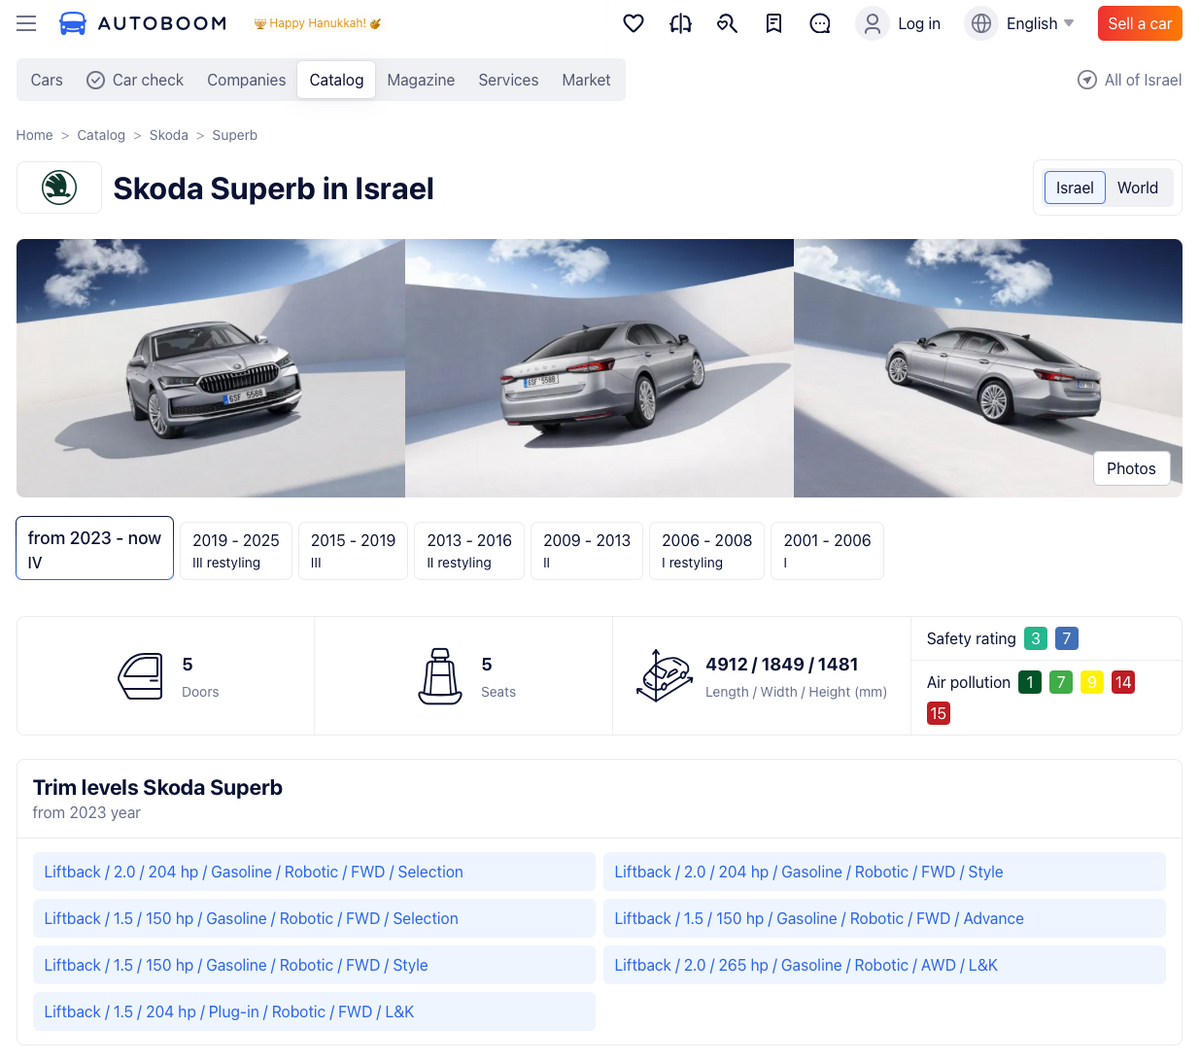Click the user profile avatar icon
The width and height of the screenshot is (1200, 1062).
click(872, 23)
